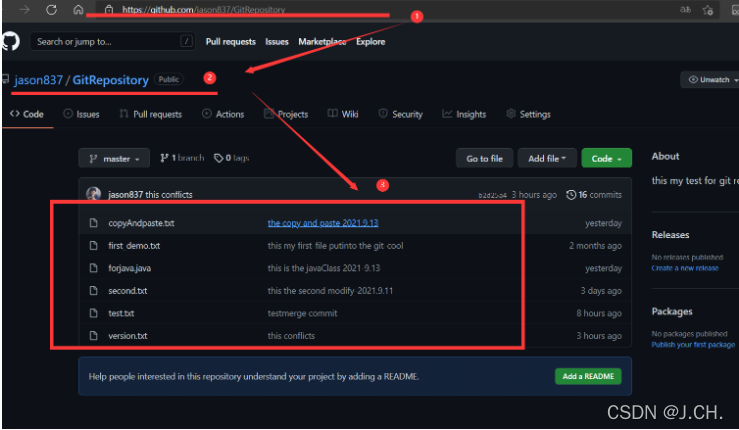Add page to favorites star icon

click(707, 10)
